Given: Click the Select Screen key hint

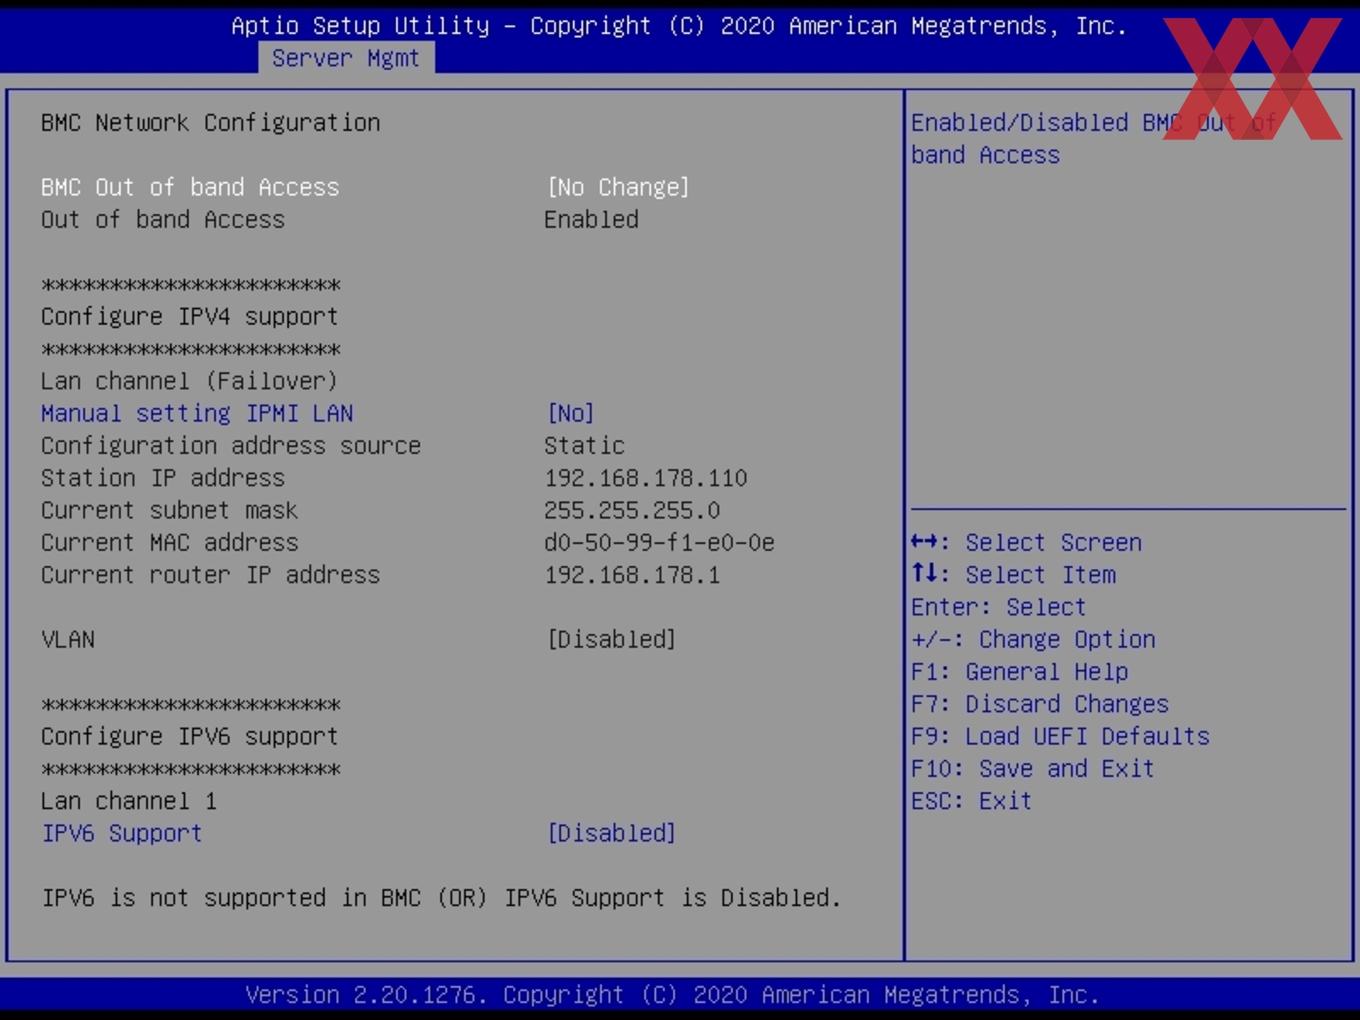Looking at the screenshot, I should point(1027,542).
